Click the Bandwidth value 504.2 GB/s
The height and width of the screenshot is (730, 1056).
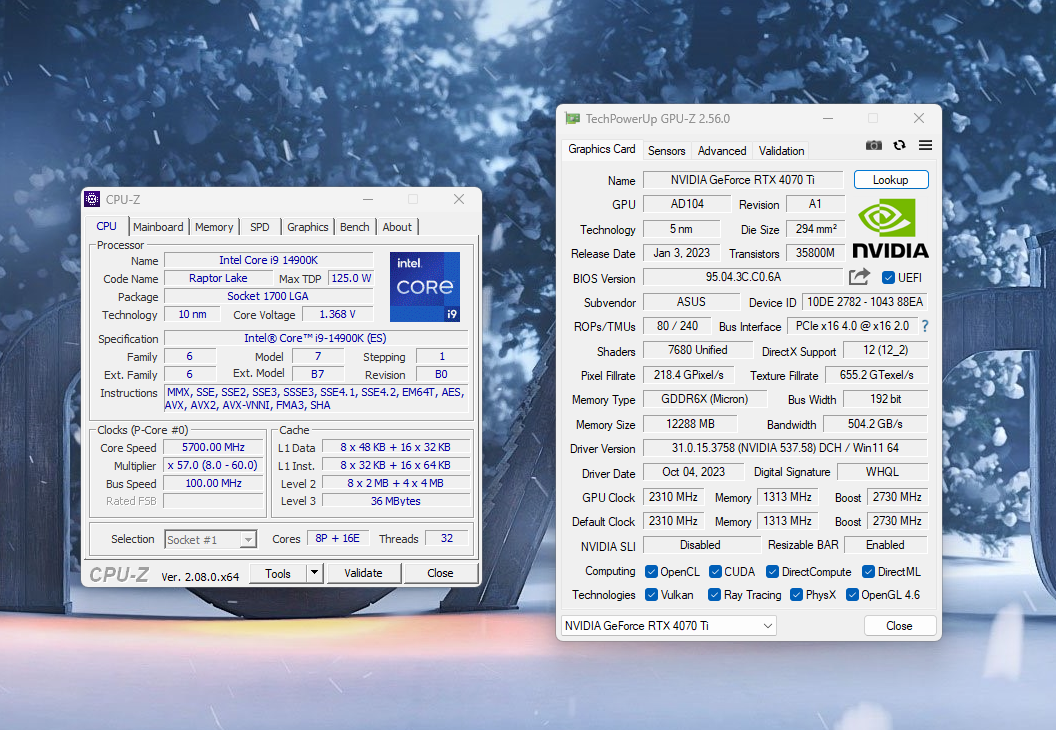876,424
